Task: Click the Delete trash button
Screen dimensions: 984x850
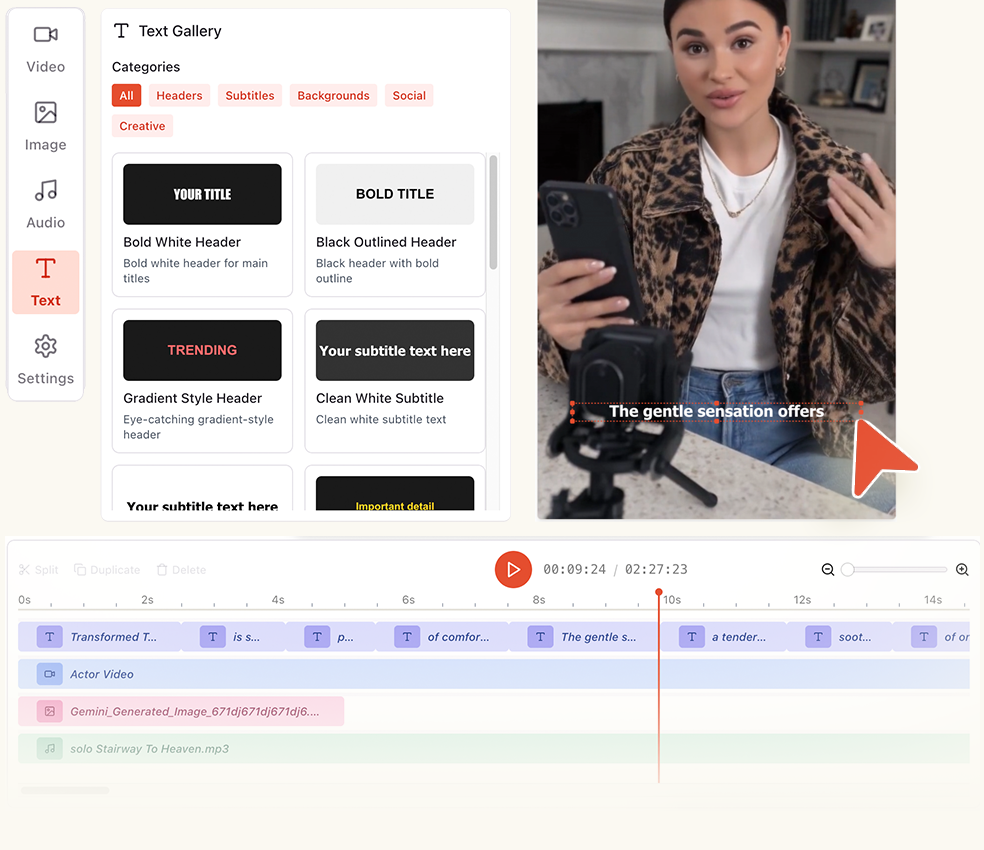Action: point(181,570)
